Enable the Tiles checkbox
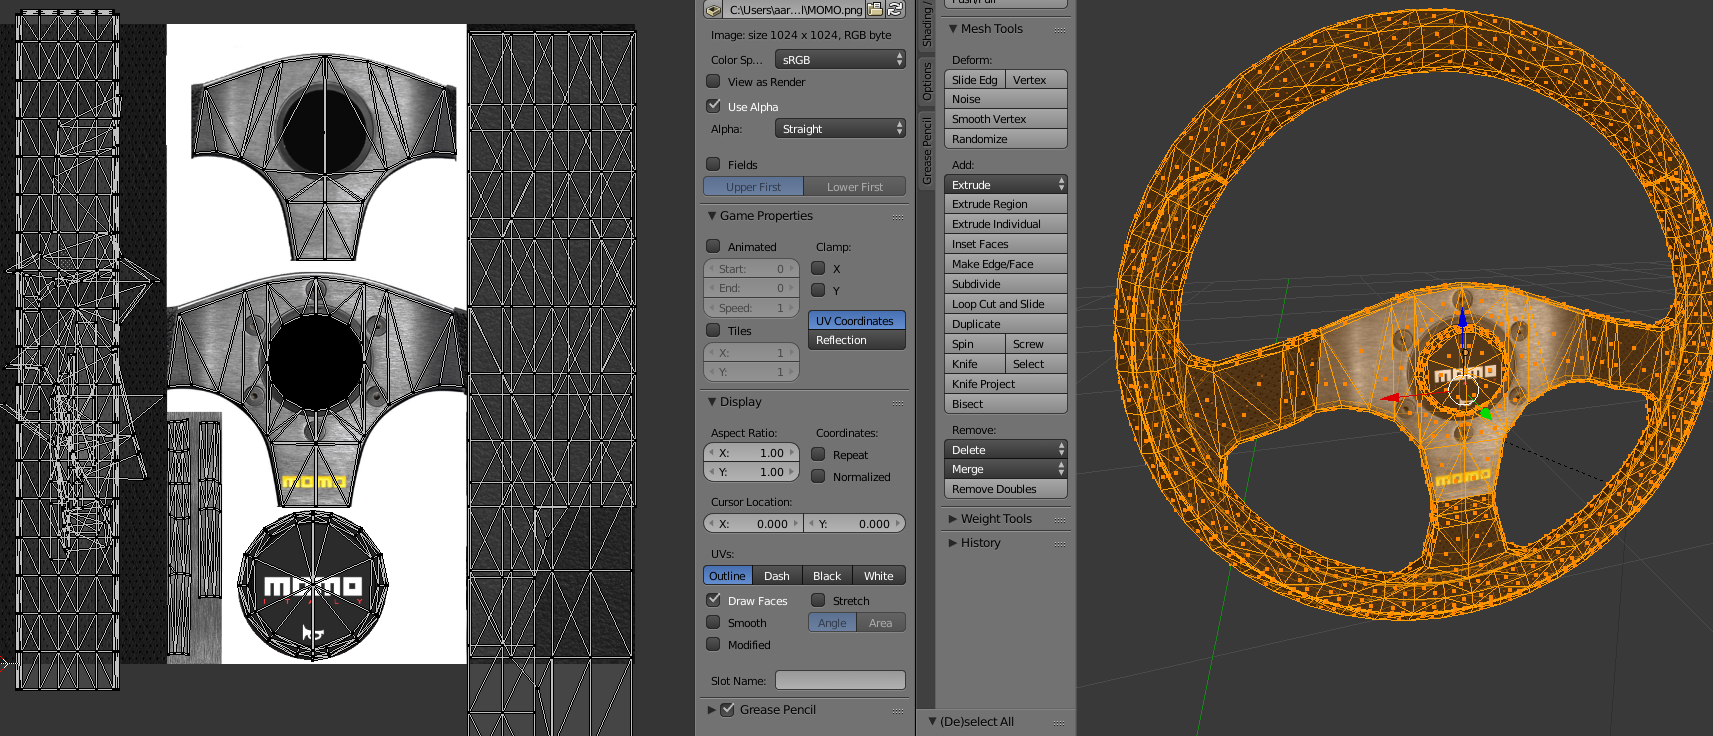This screenshot has height=736, width=1713. [713, 330]
